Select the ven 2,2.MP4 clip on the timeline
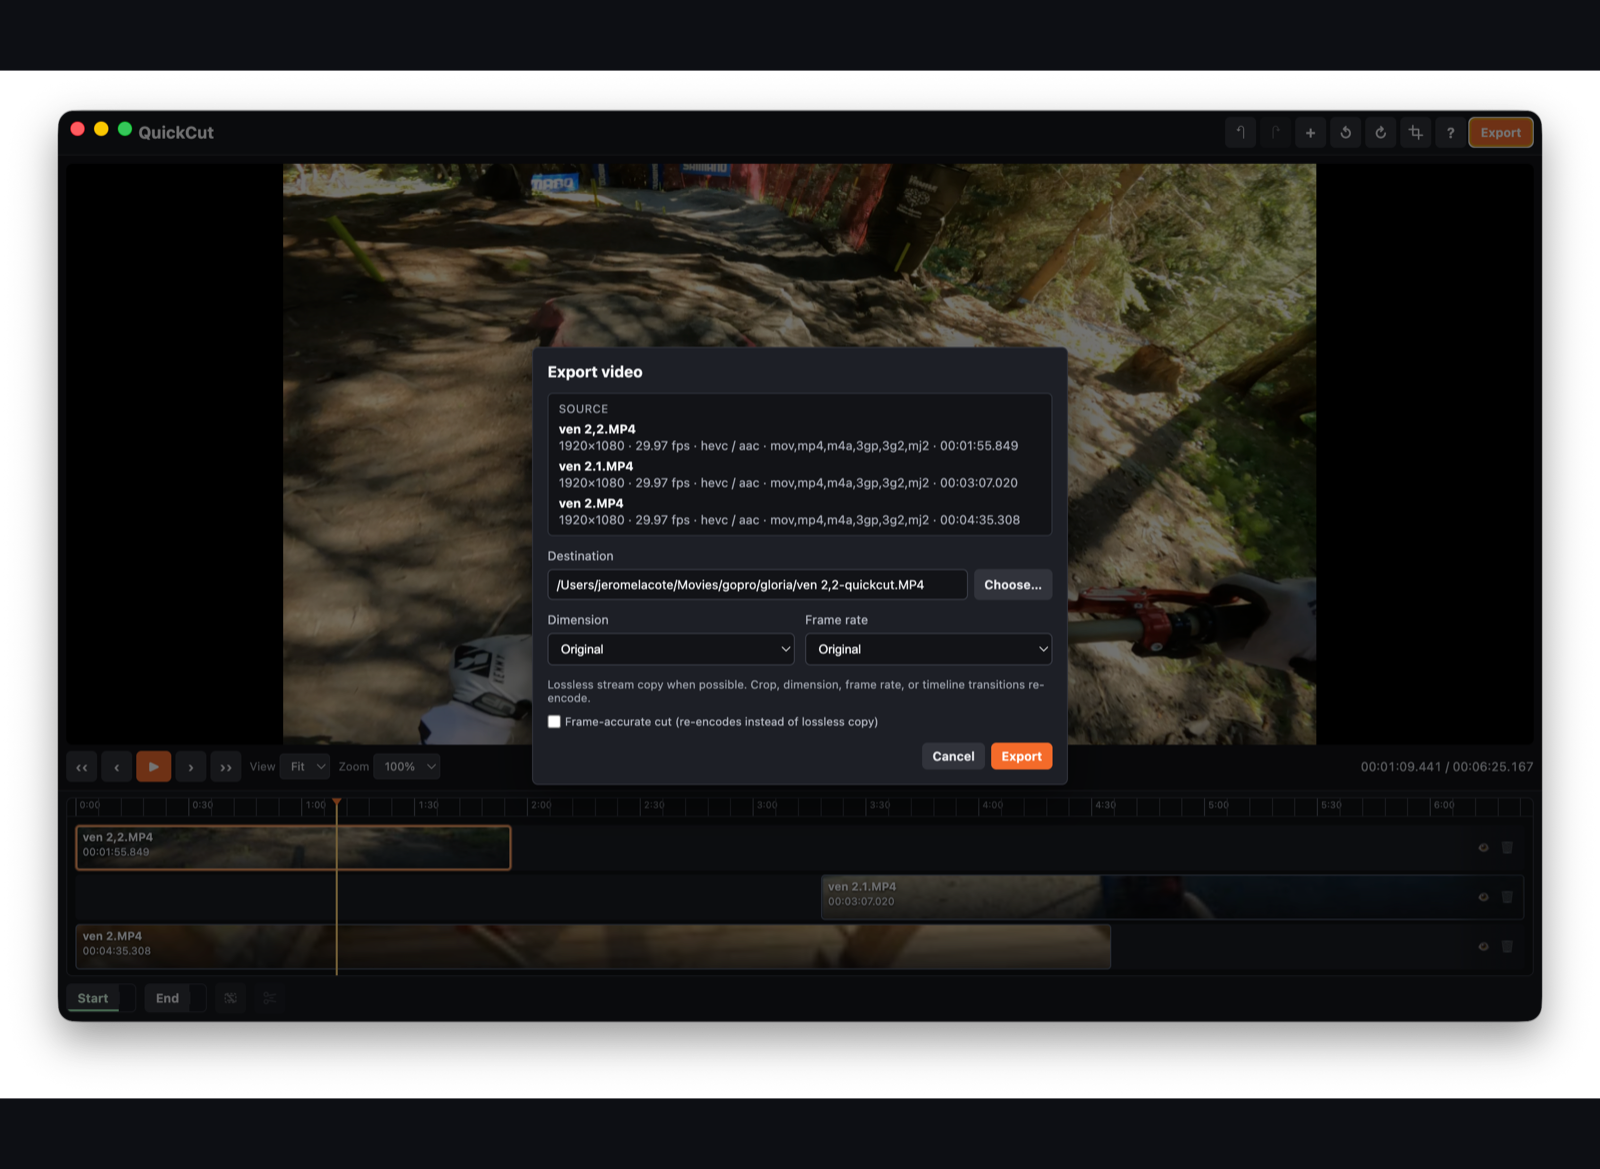 (293, 847)
